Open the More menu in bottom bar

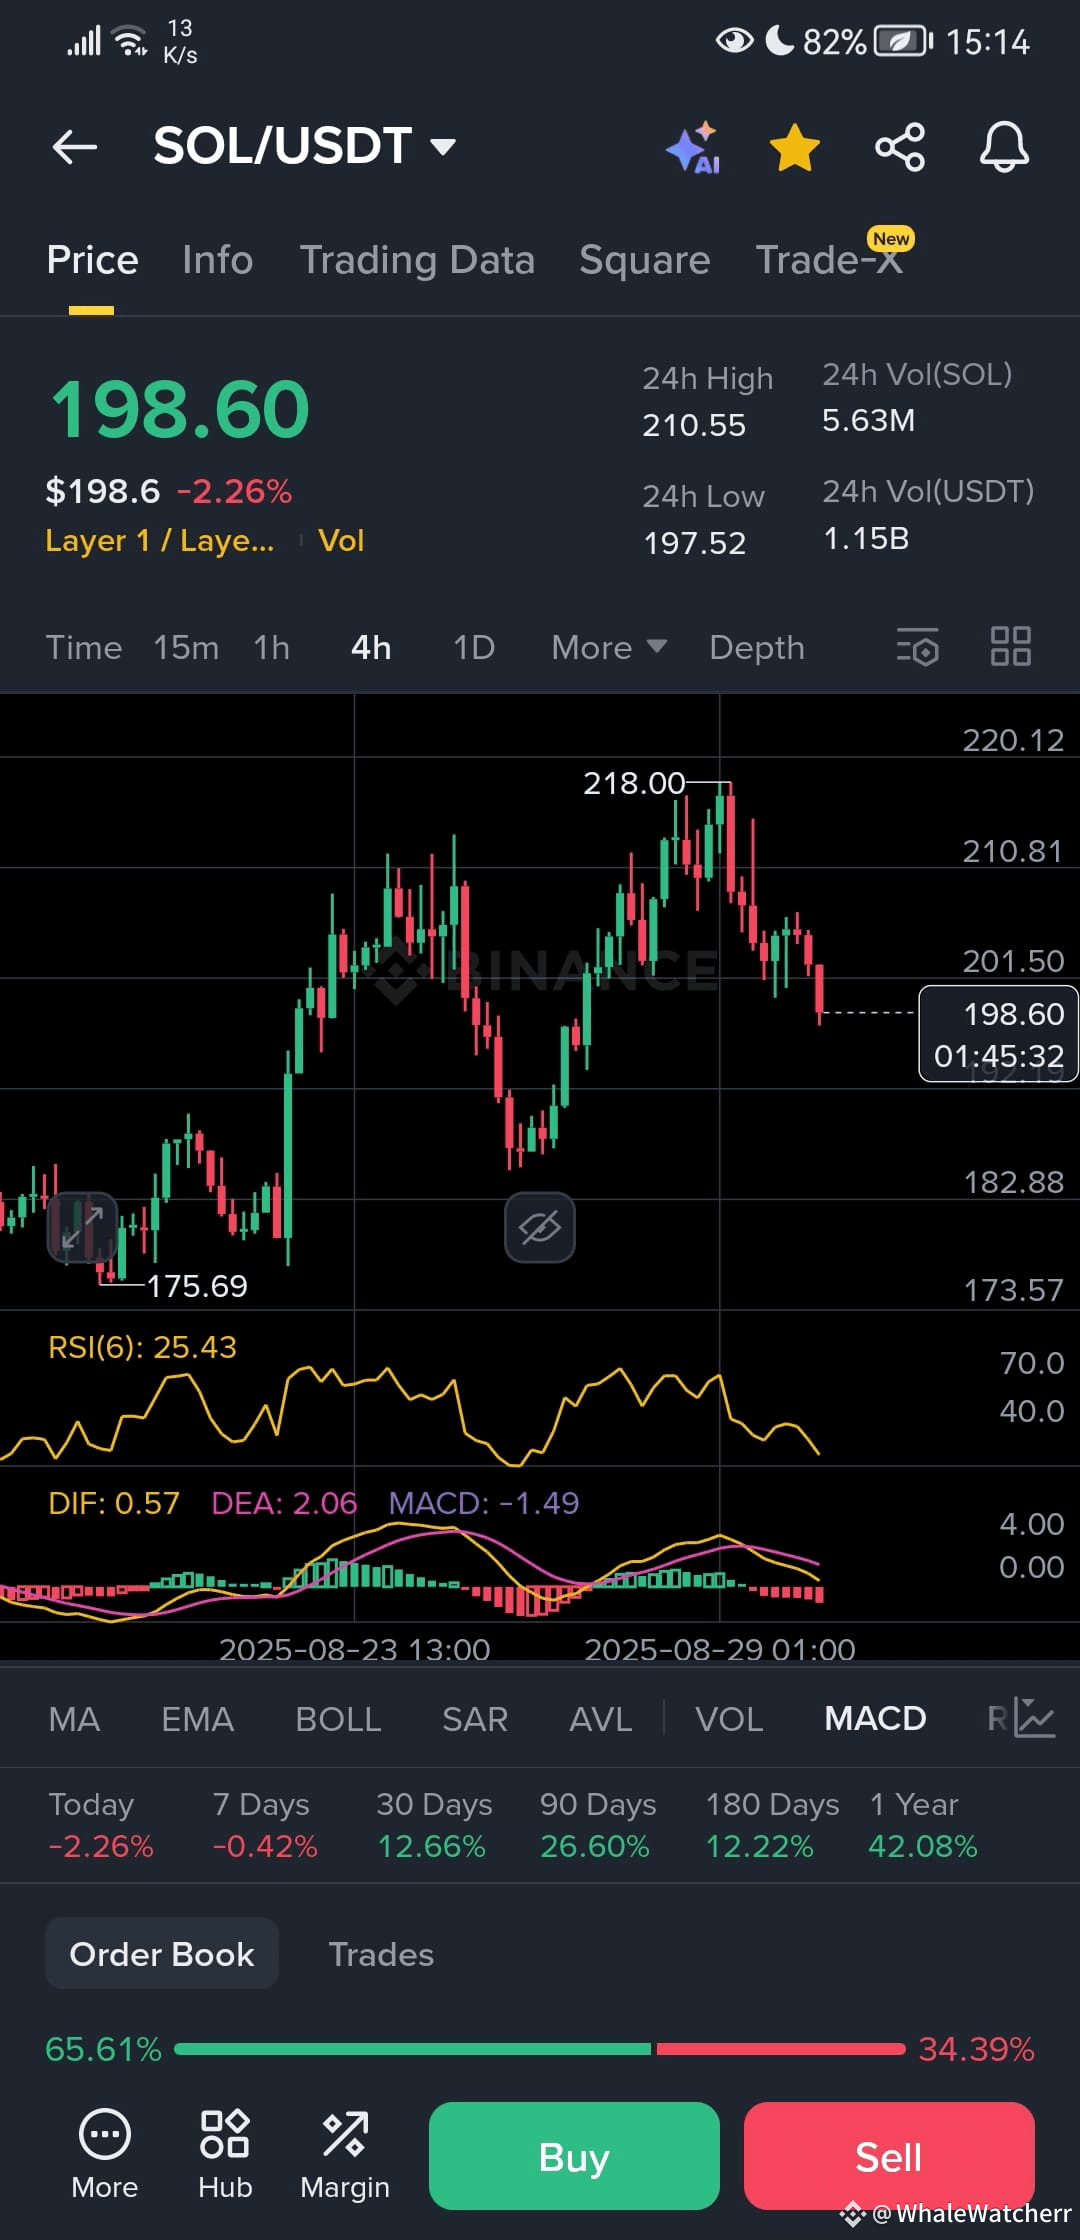(x=105, y=2154)
